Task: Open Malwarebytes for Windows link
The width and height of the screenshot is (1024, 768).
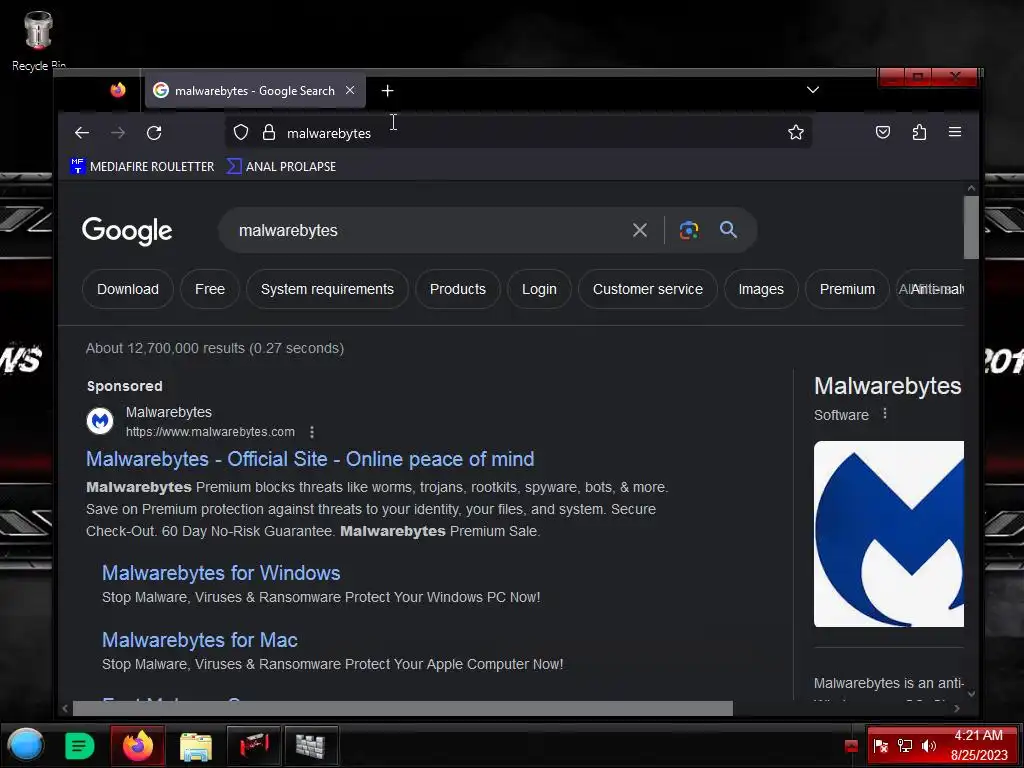Action: (221, 573)
